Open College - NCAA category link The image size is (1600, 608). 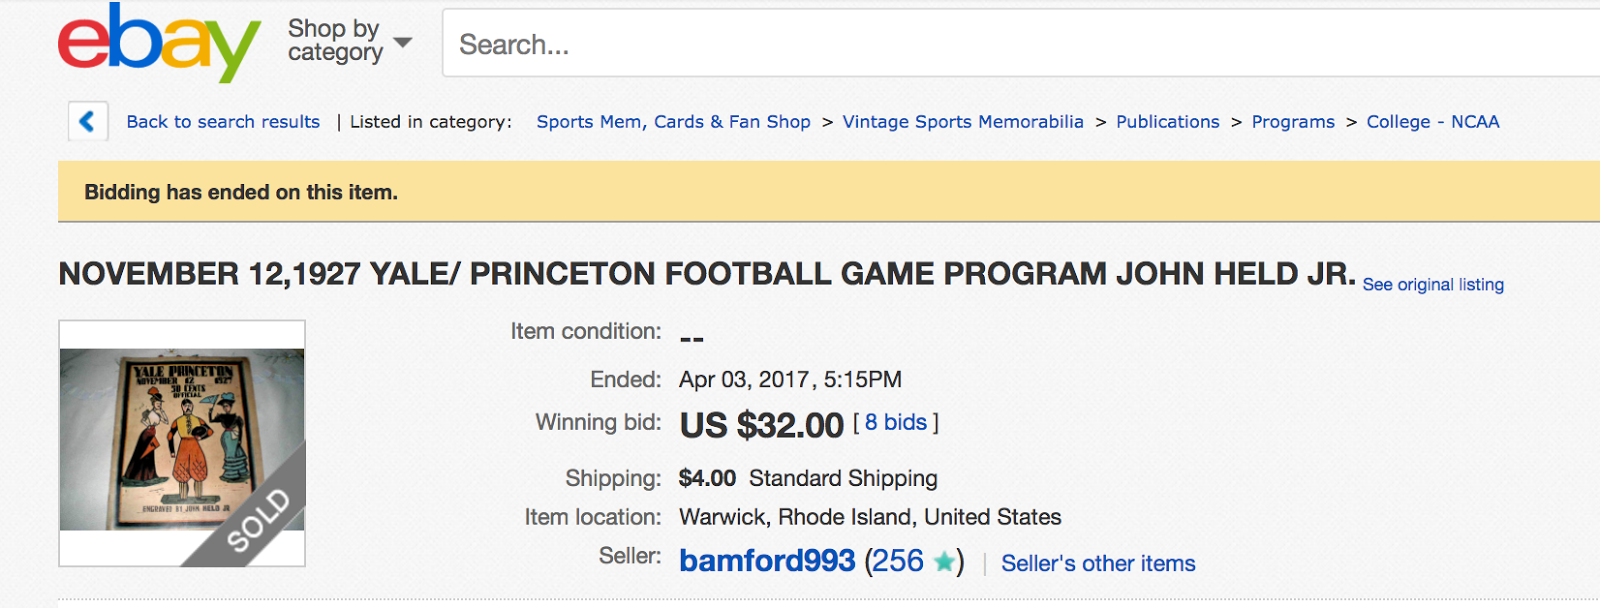click(x=1432, y=122)
